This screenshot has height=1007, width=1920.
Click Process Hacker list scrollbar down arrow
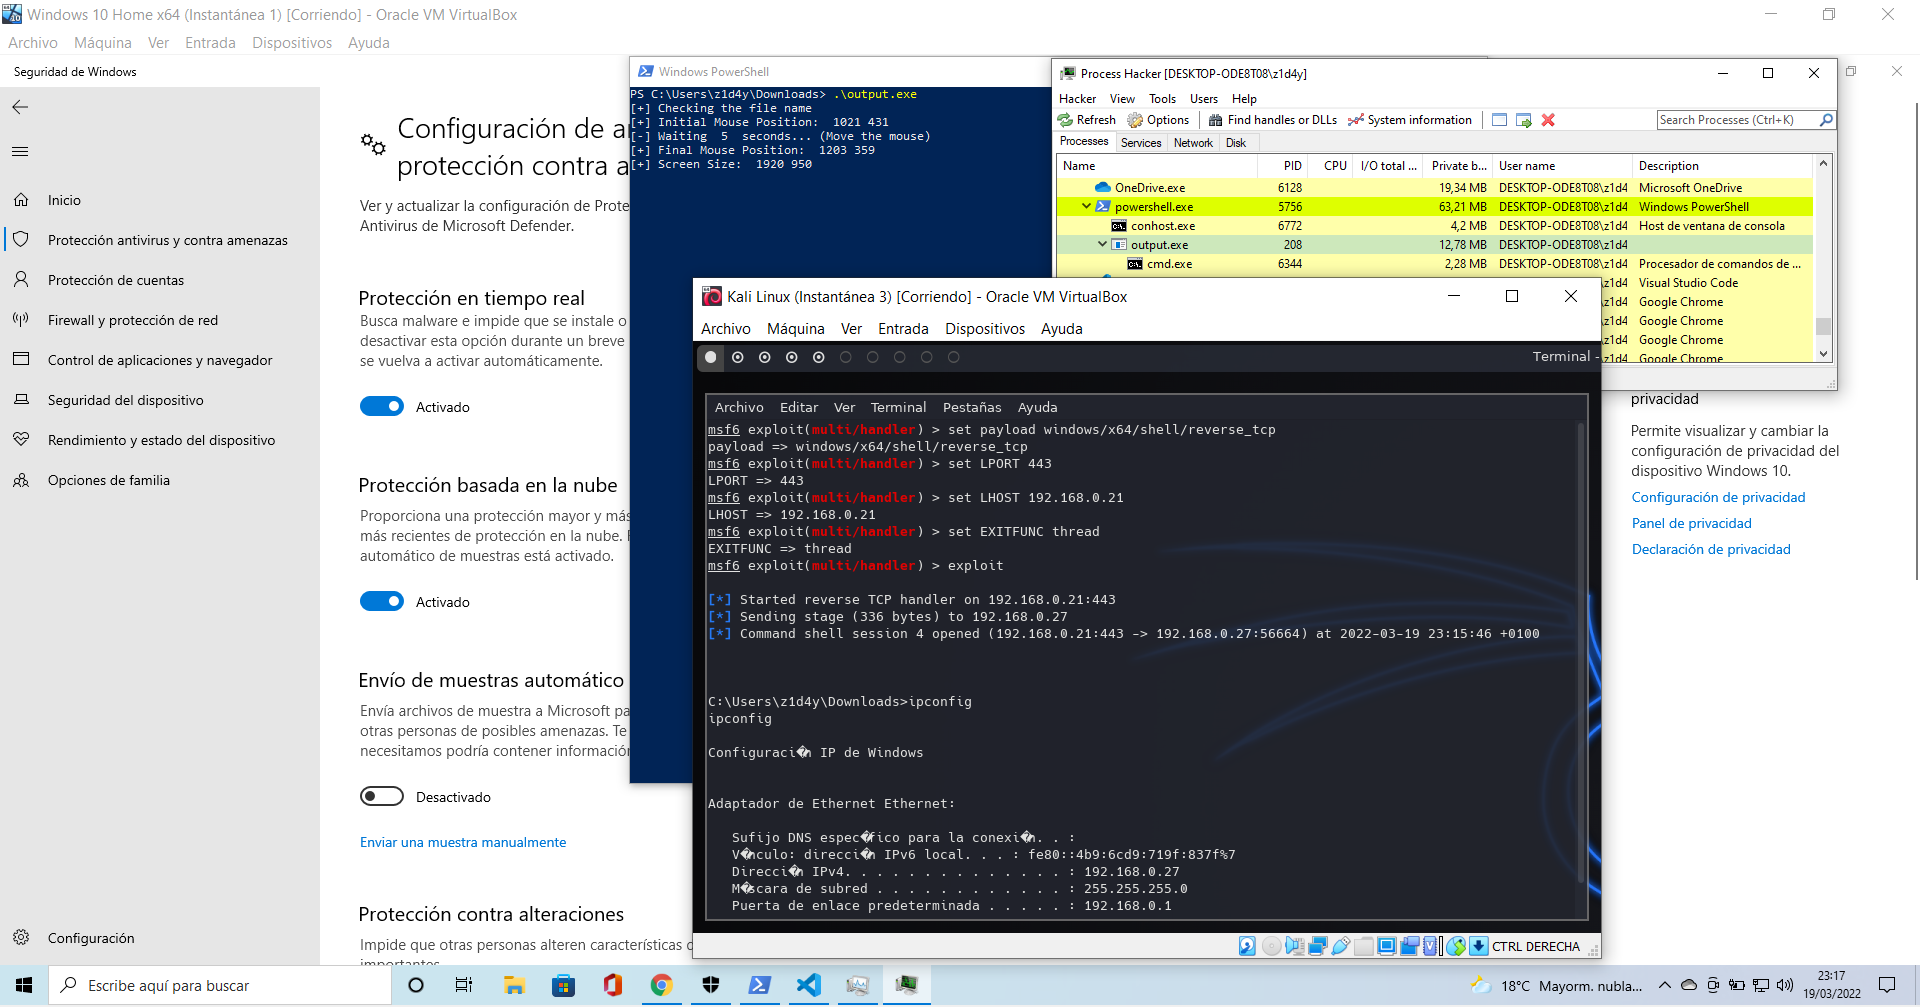tap(1823, 354)
